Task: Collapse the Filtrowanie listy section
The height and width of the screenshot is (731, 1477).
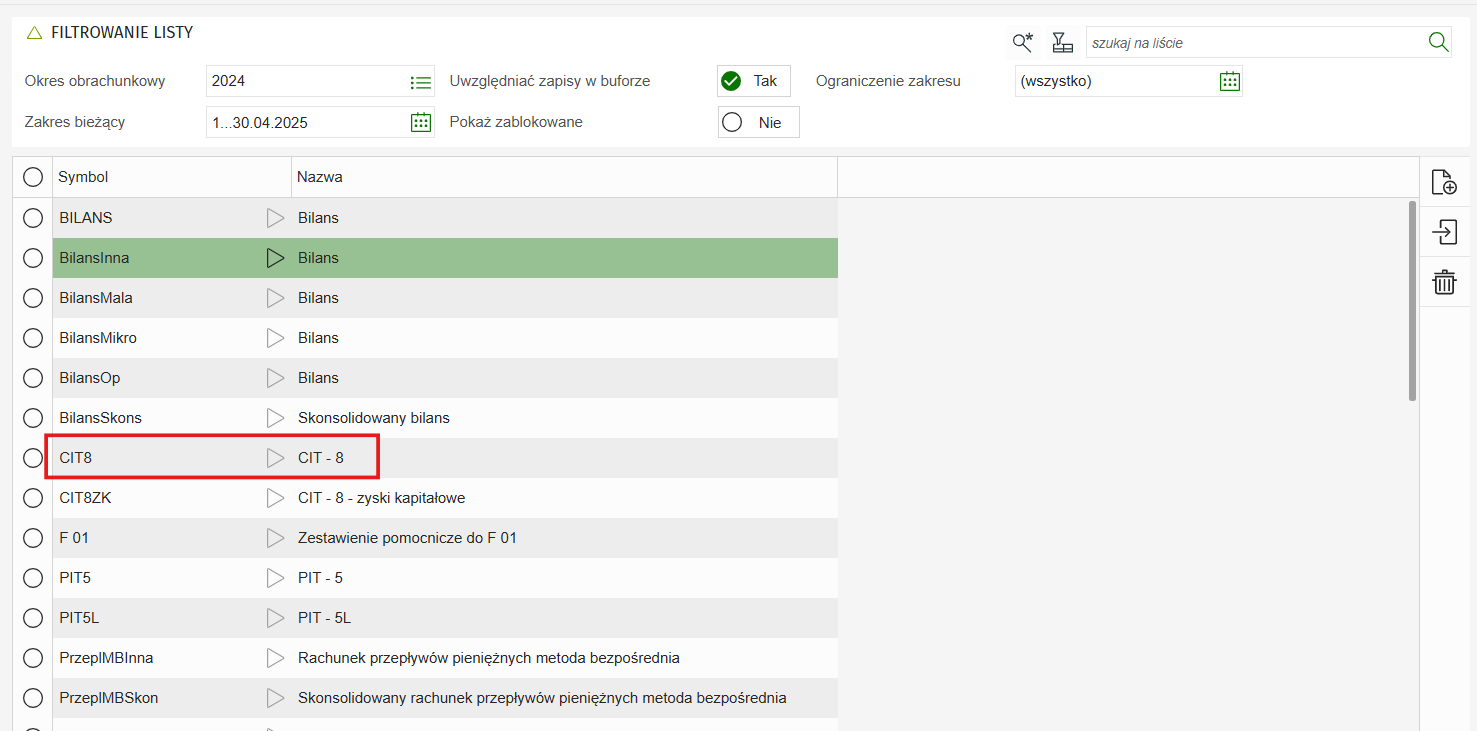Action: click(x=34, y=33)
